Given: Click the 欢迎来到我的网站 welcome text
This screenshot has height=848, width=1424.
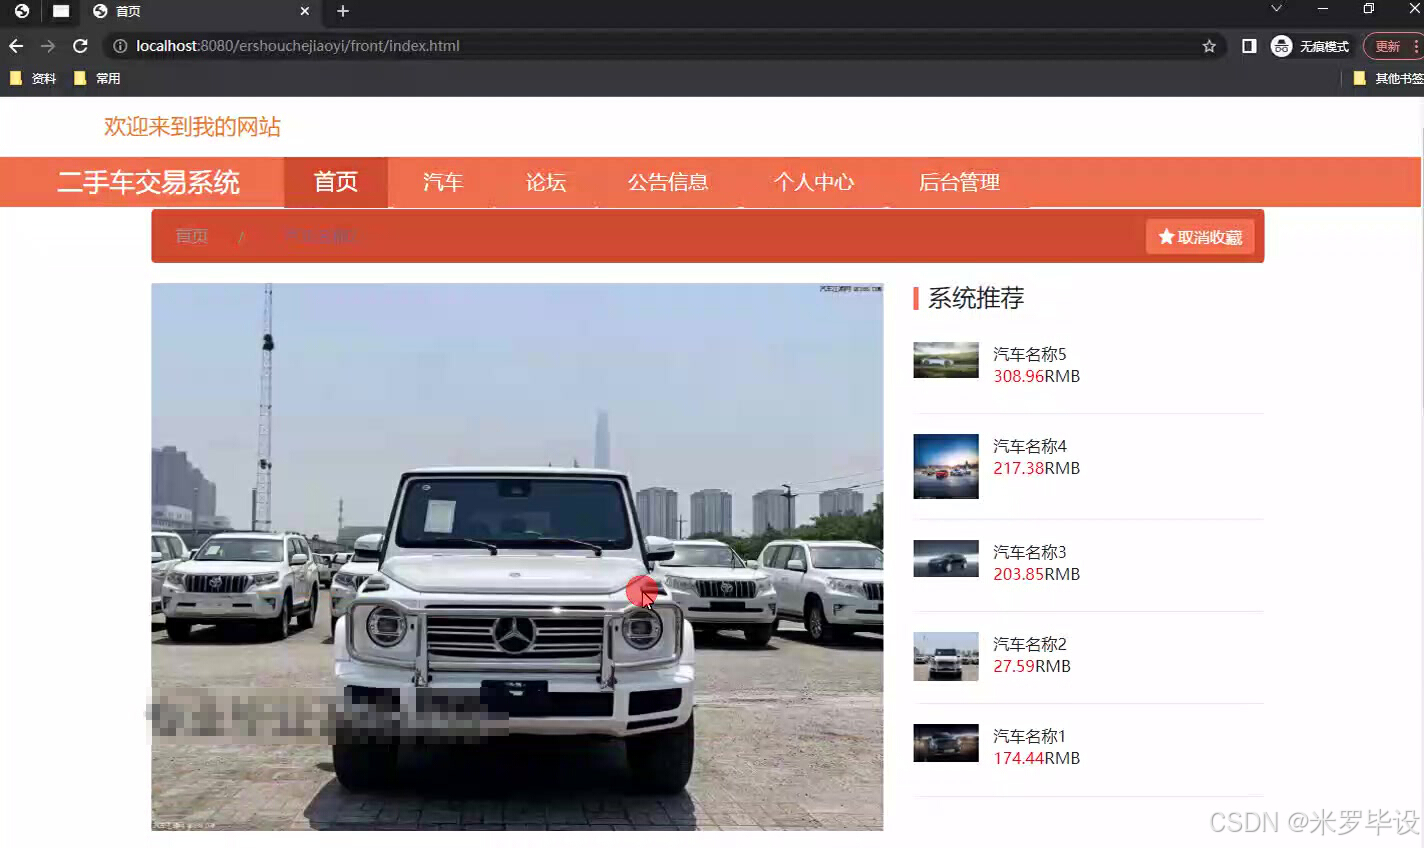Looking at the screenshot, I should (192, 127).
